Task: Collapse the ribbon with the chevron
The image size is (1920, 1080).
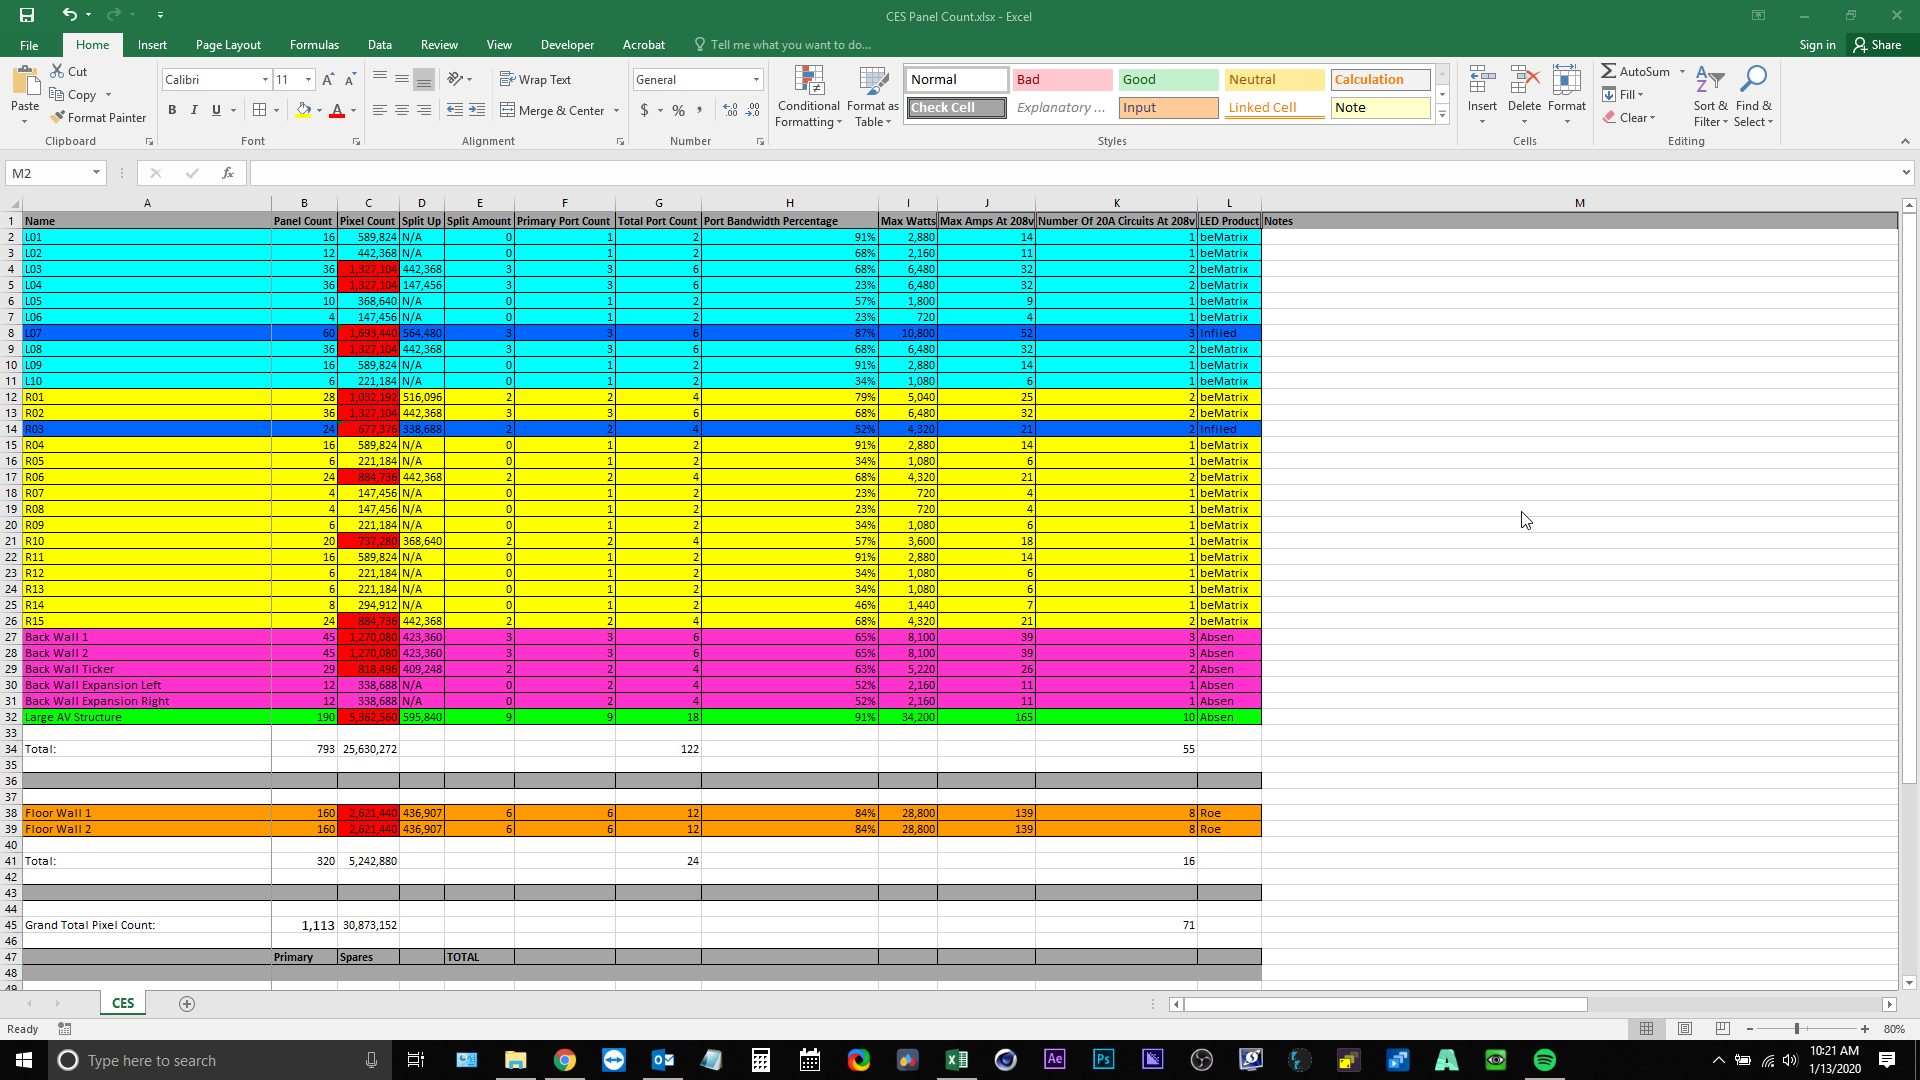Action: pyautogui.click(x=1905, y=142)
